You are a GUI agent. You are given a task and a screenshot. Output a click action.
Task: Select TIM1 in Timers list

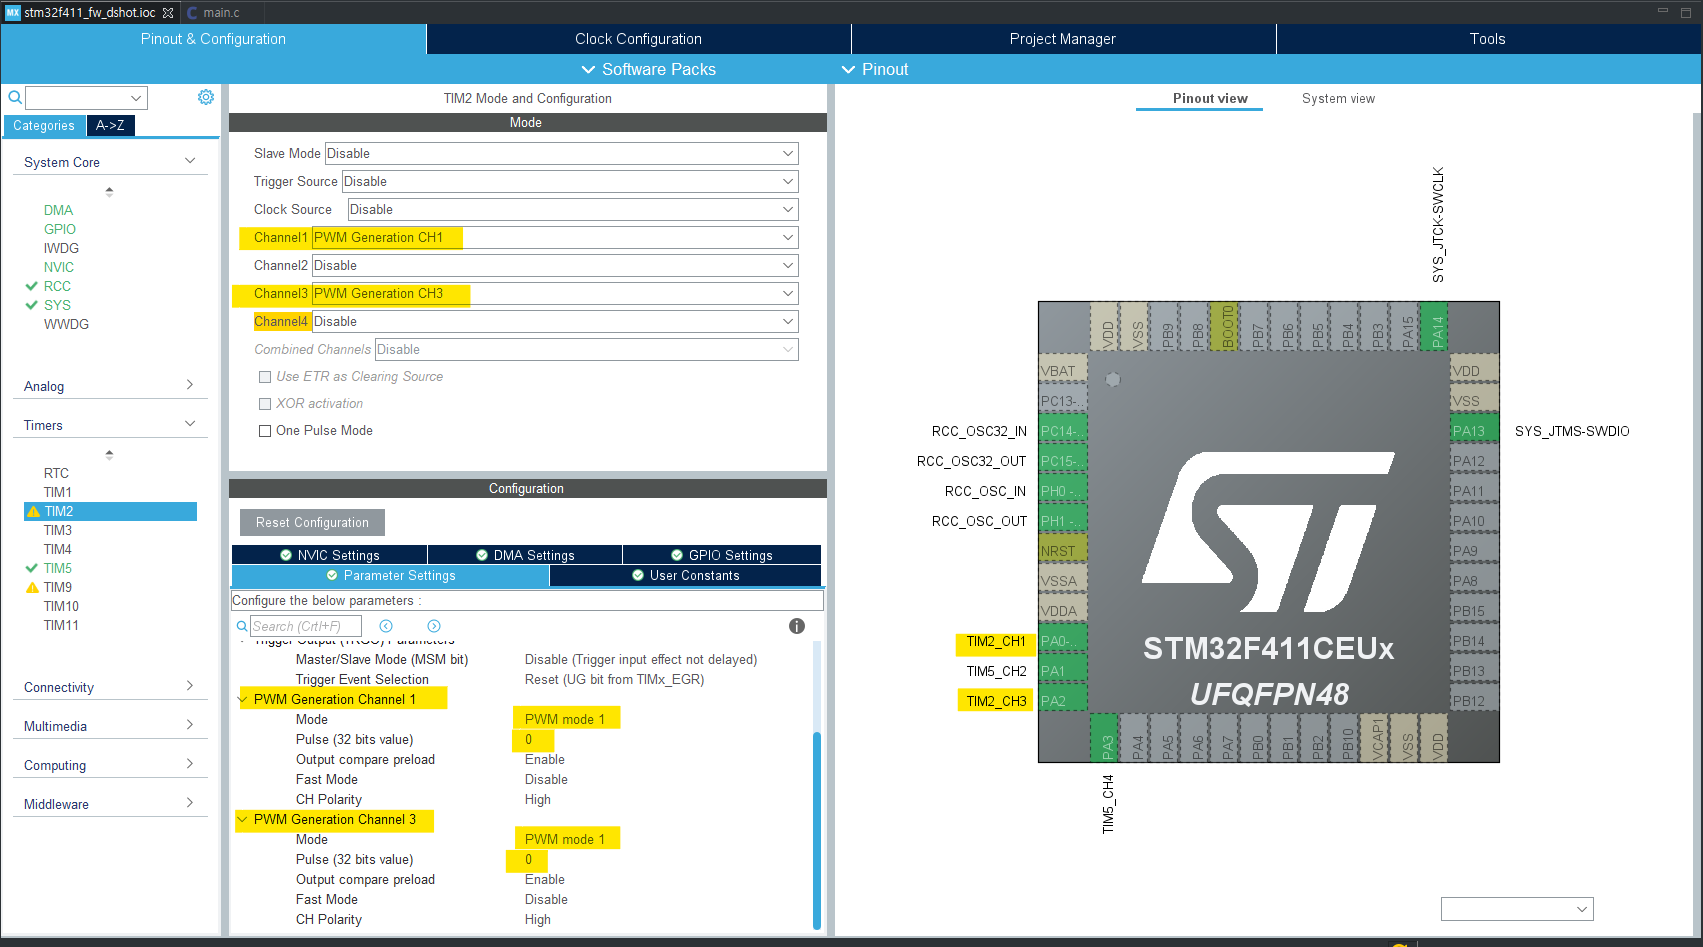click(57, 492)
